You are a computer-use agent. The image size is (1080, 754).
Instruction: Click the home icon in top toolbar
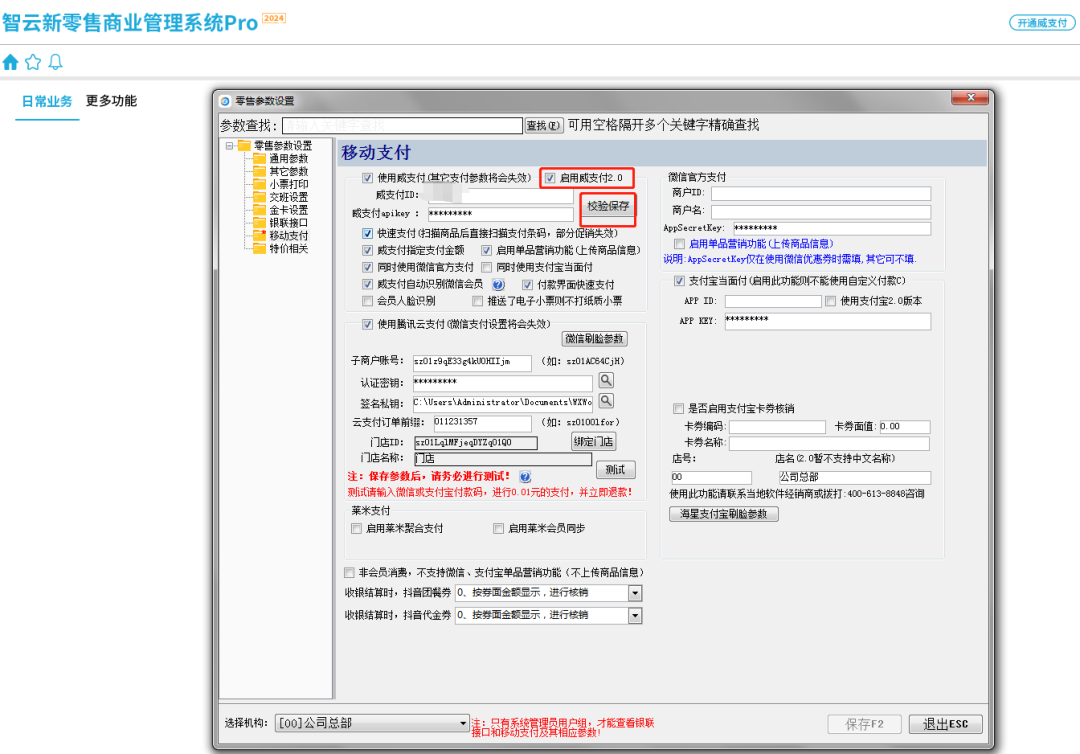[x=11, y=62]
